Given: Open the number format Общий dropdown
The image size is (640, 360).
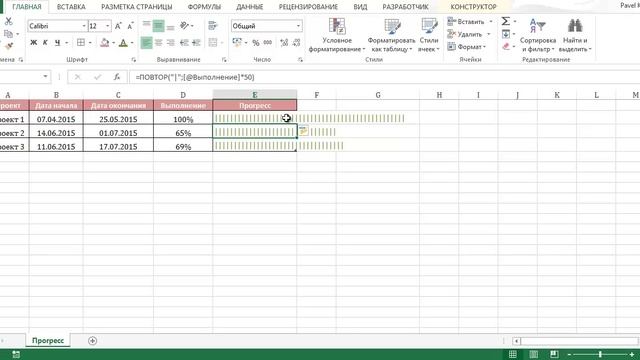Looking at the screenshot, I should point(298,26).
